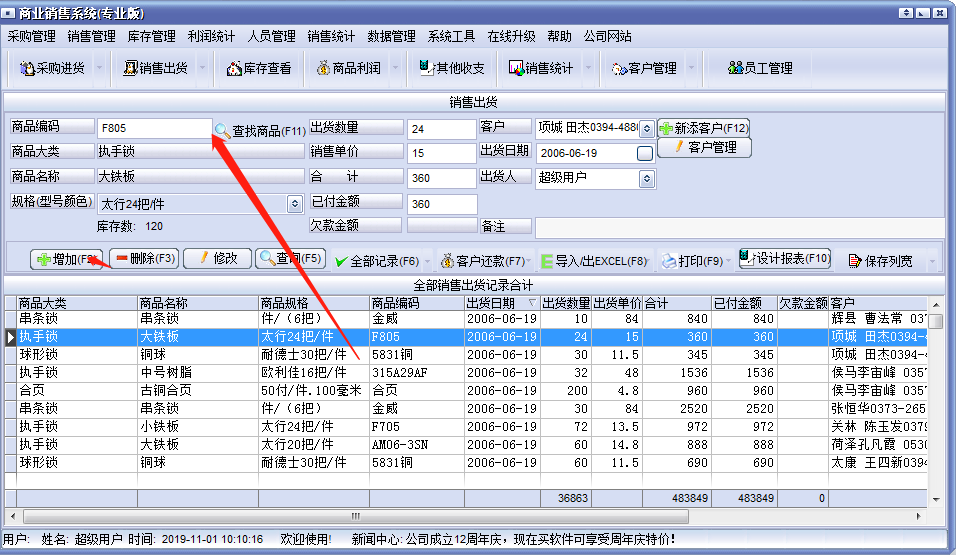Open 销售出货 sales toolbar icon
956x555 pixels.
click(130, 68)
